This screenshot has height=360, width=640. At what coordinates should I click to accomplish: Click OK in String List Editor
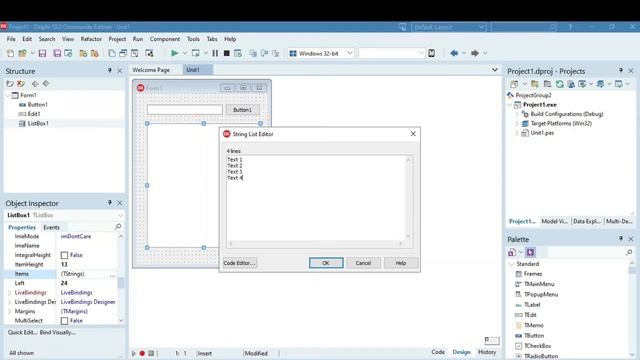326,263
